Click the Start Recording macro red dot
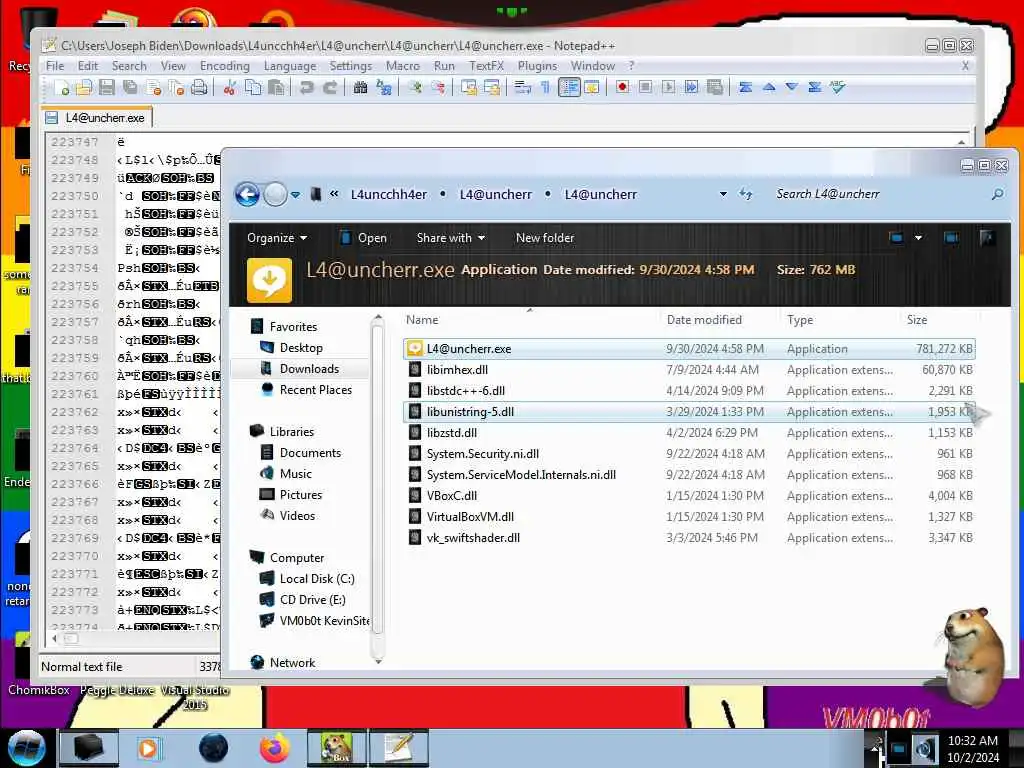This screenshot has height=768, width=1024. pyautogui.click(x=622, y=87)
